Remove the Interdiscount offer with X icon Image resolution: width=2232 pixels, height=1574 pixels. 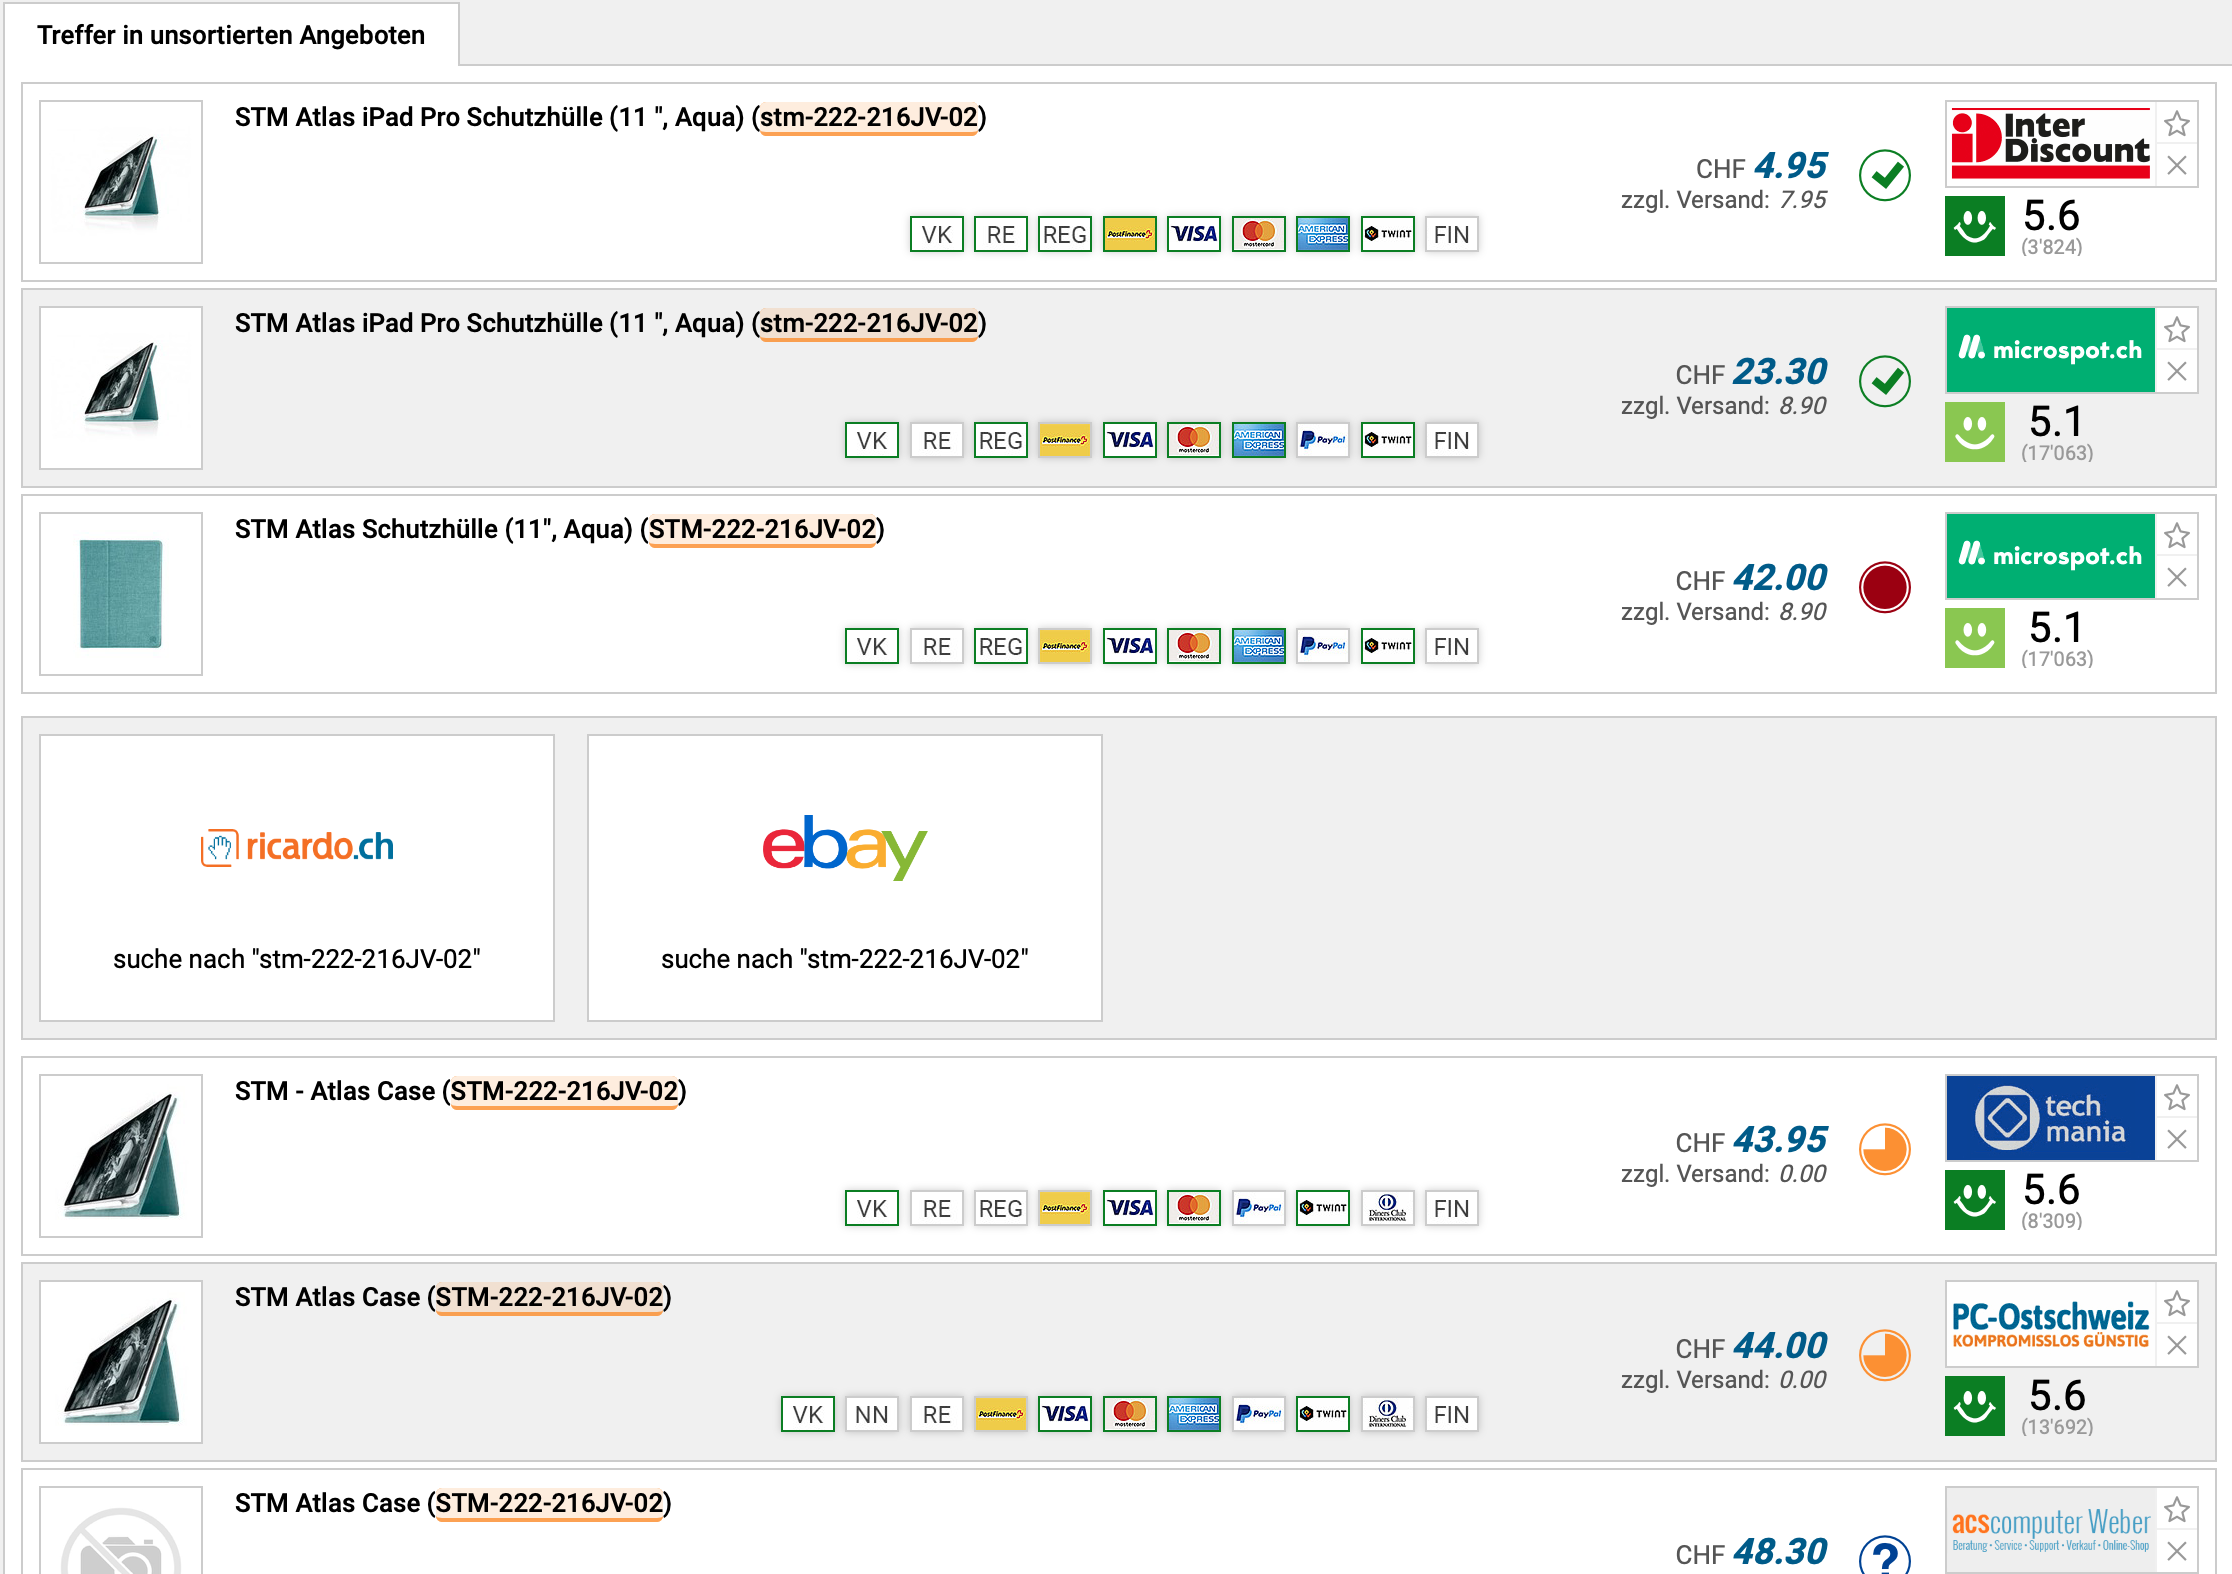2176,166
